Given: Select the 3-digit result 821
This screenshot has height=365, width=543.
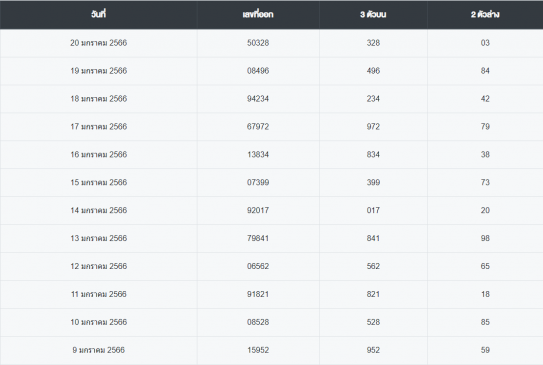Looking at the screenshot, I should click(373, 294).
